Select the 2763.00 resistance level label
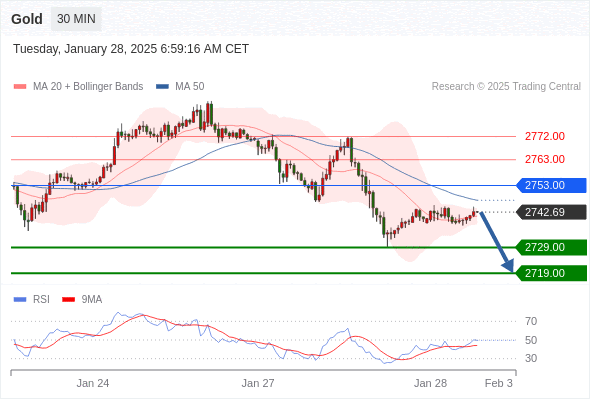Image resolution: width=590 pixels, height=400 pixels. click(x=544, y=159)
